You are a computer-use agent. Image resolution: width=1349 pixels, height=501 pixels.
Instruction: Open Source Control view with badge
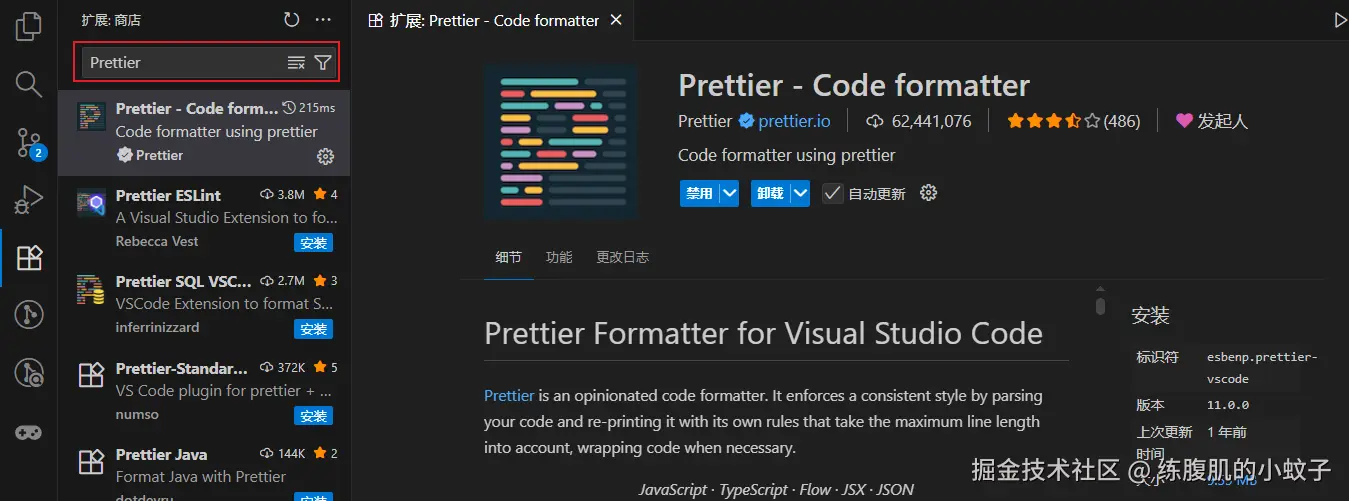click(x=29, y=143)
